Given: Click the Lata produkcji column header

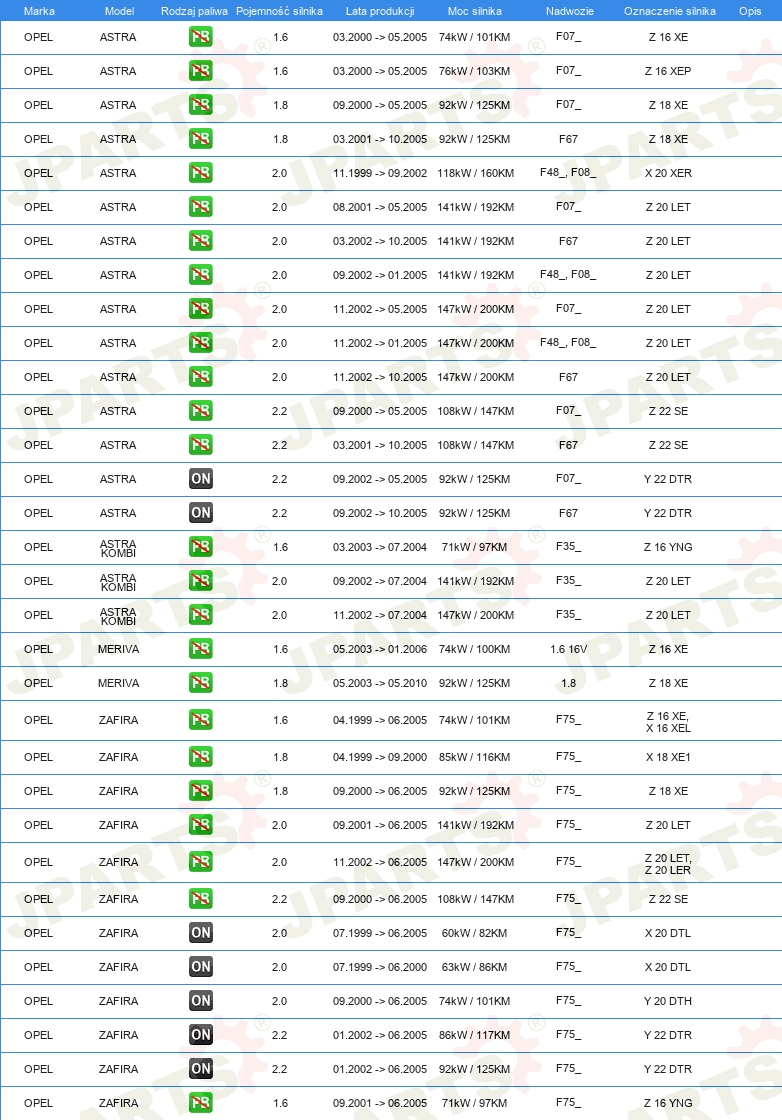Looking at the screenshot, I should point(380,11).
